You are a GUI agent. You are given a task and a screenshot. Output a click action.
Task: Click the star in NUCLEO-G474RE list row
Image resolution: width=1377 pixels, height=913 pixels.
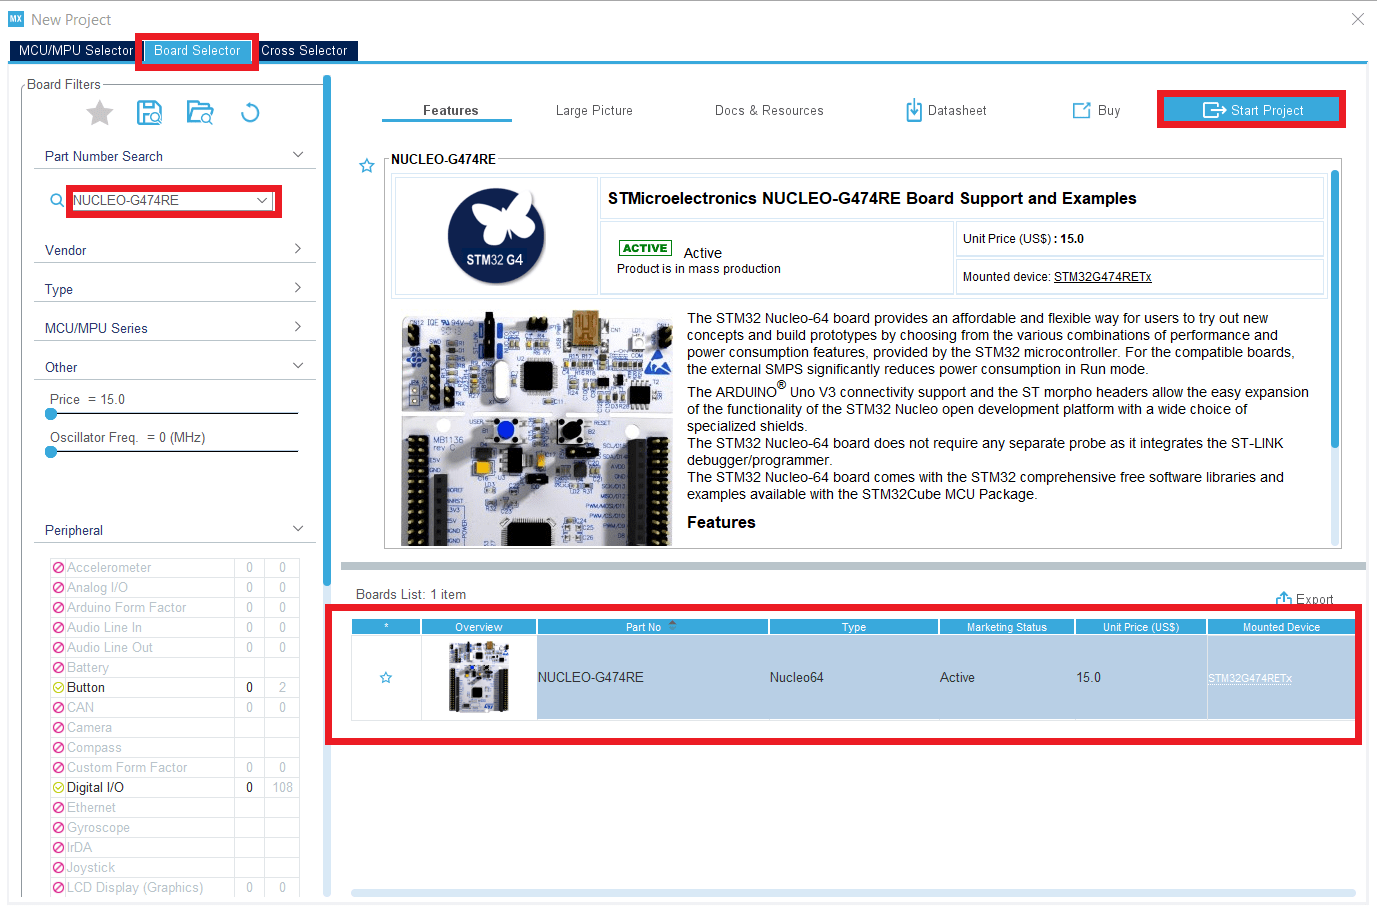(x=386, y=678)
